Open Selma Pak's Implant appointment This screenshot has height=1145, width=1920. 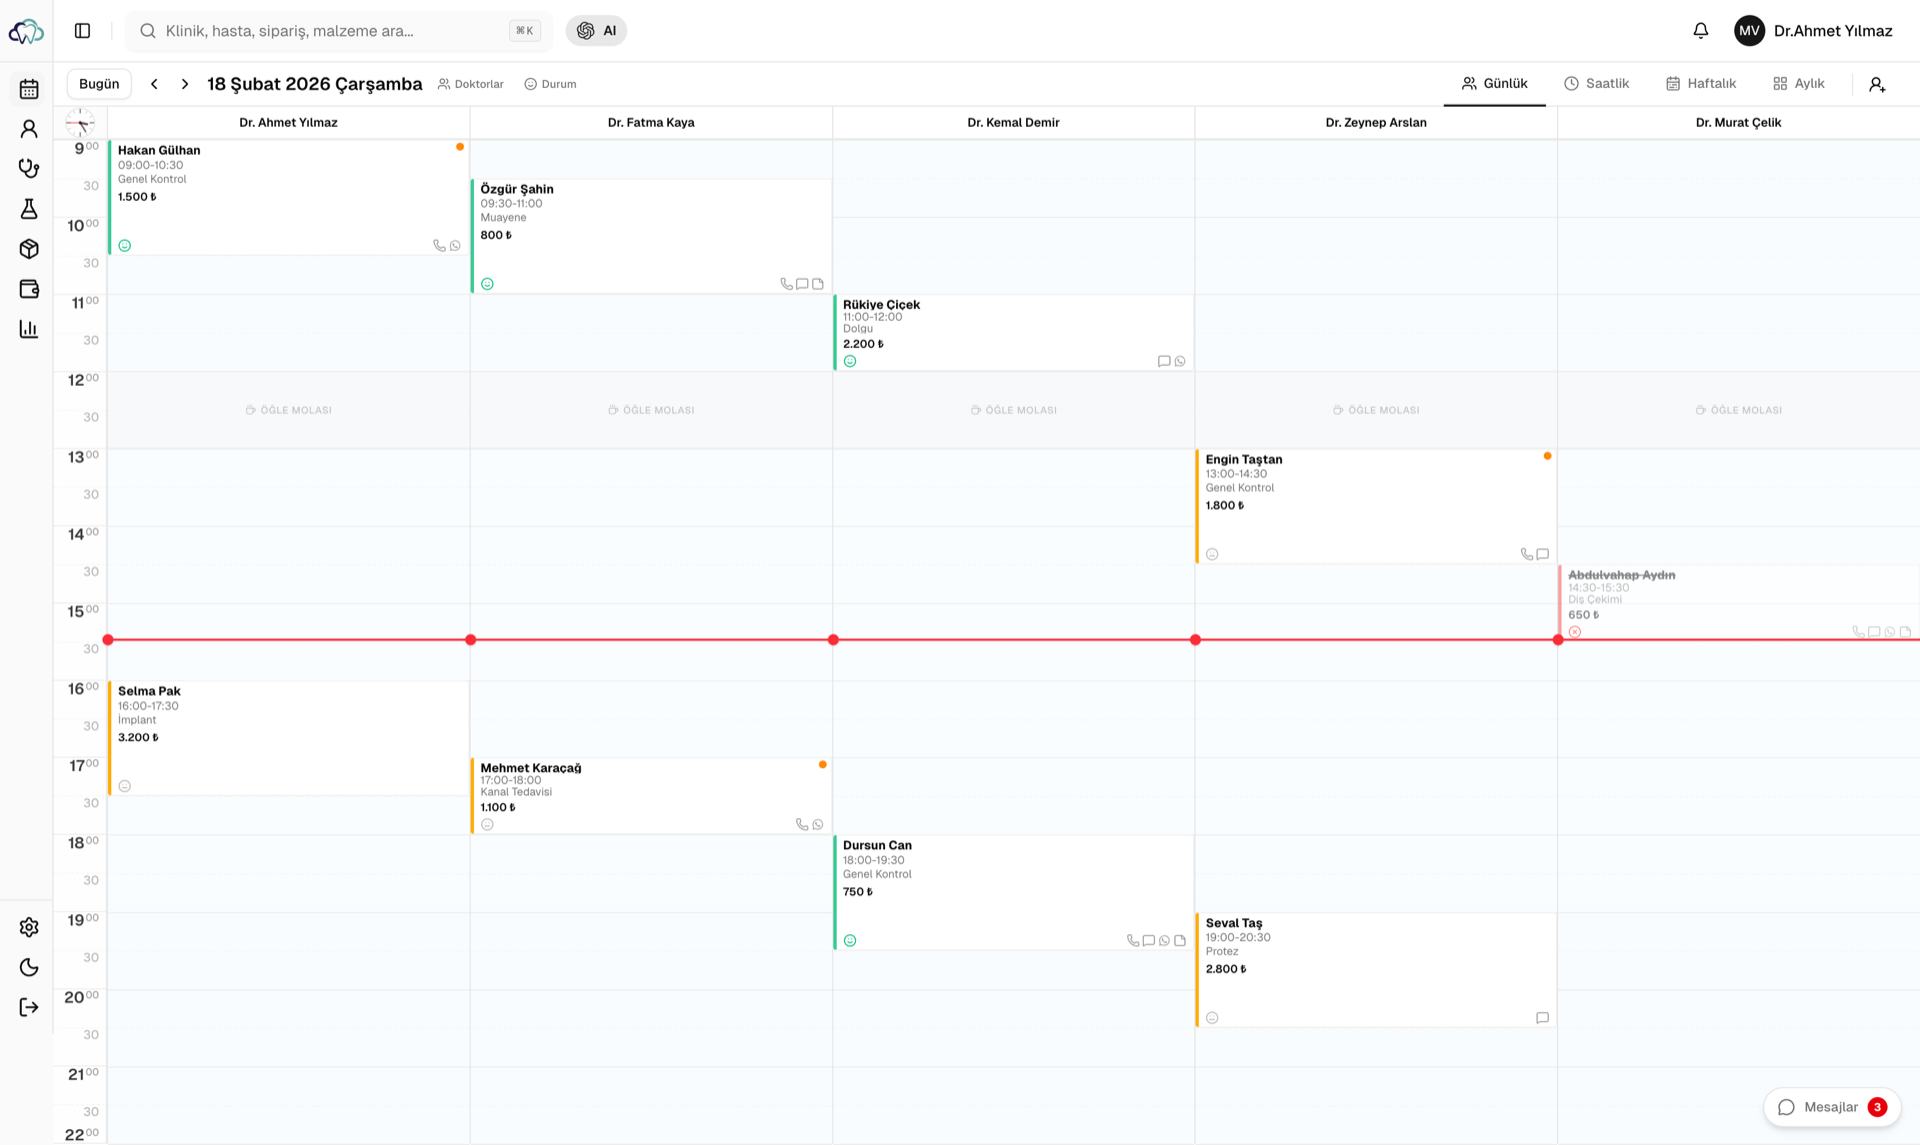coord(288,739)
